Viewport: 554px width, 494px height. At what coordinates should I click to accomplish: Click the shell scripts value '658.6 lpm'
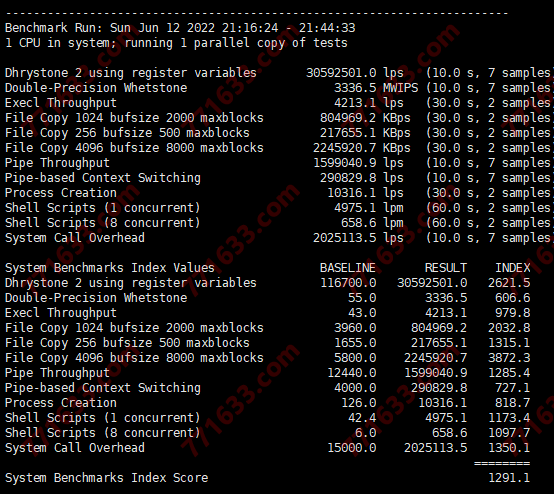click(x=372, y=223)
